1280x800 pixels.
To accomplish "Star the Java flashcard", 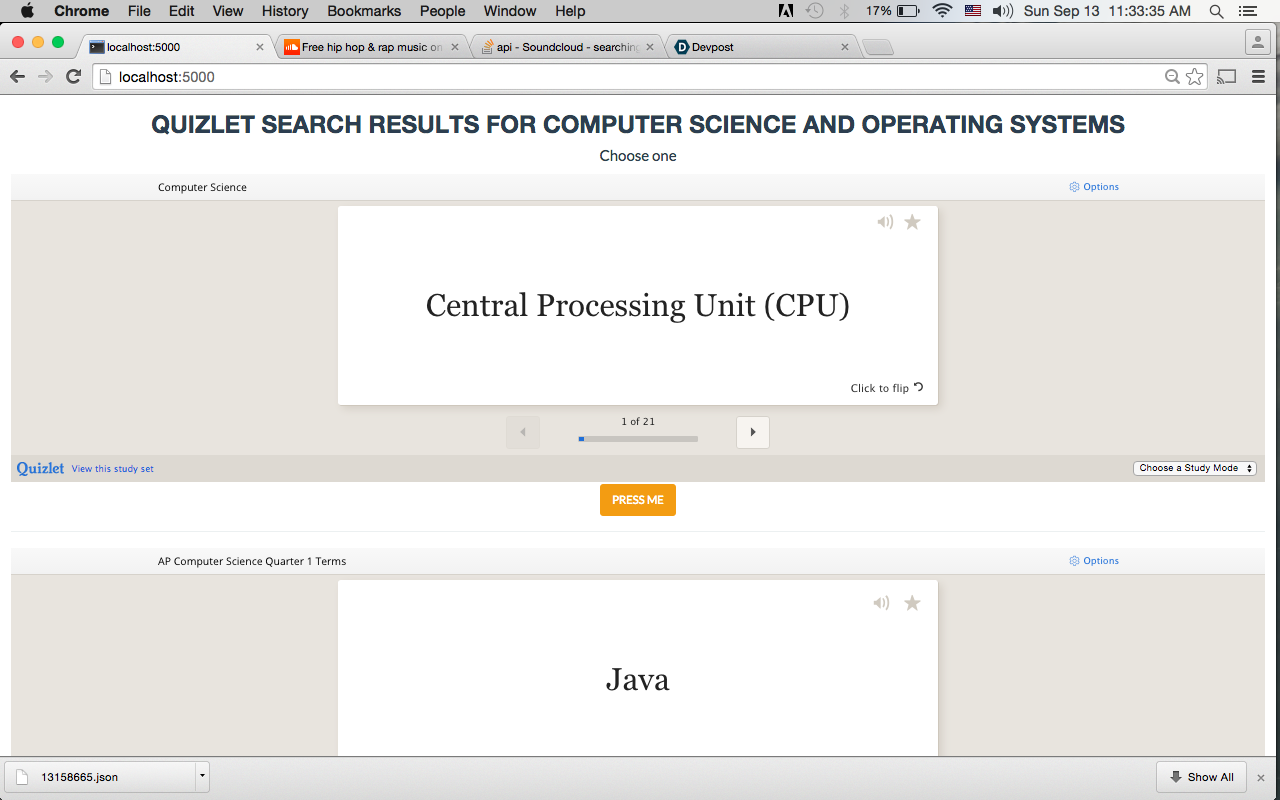I will pyautogui.click(x=912, y=603).
